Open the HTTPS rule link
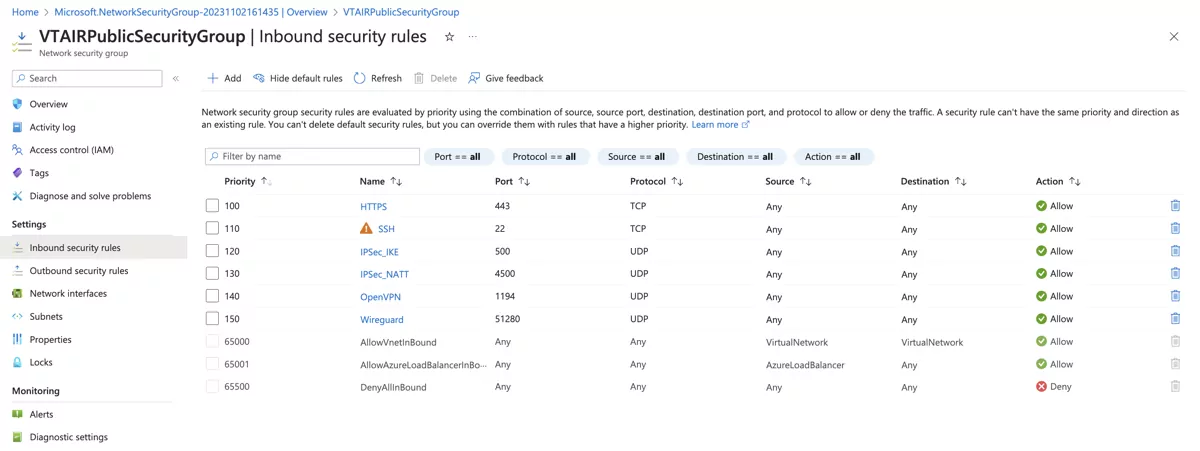The width and height of the screenshot is (1200, 451). pyautogui.click(x=373, y=207)
